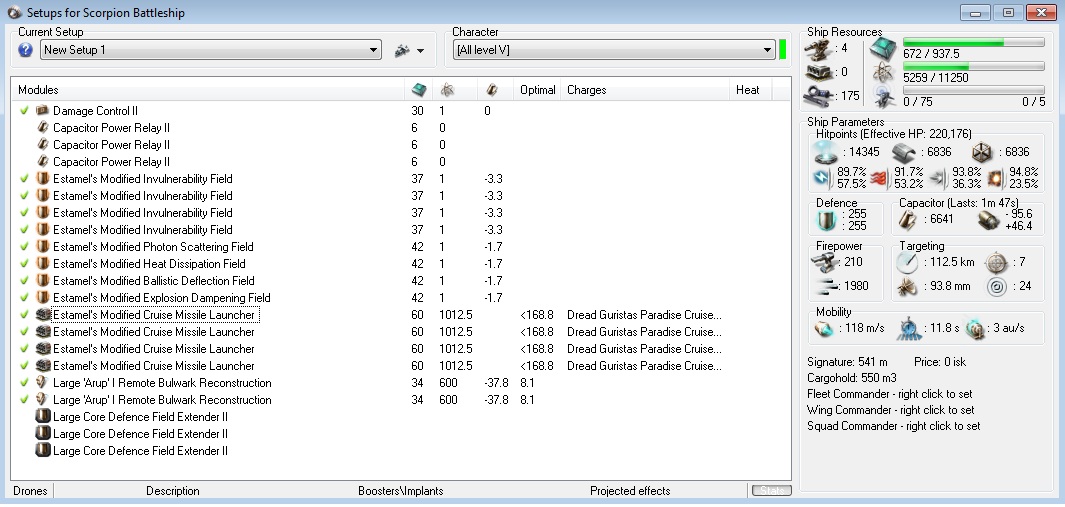
Task: Click Fleet Commander right click to set
Action: pyautogui.click(x=890, y=394)
